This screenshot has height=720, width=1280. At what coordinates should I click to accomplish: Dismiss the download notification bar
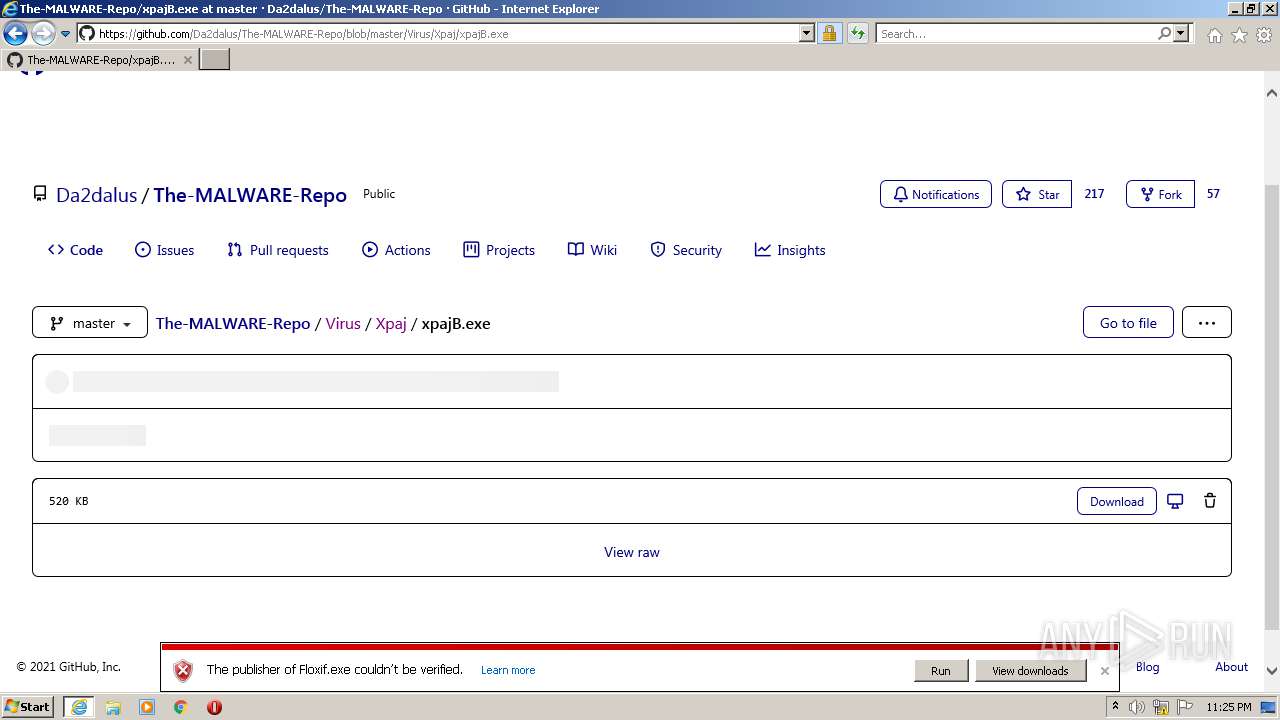(1105, 671)
